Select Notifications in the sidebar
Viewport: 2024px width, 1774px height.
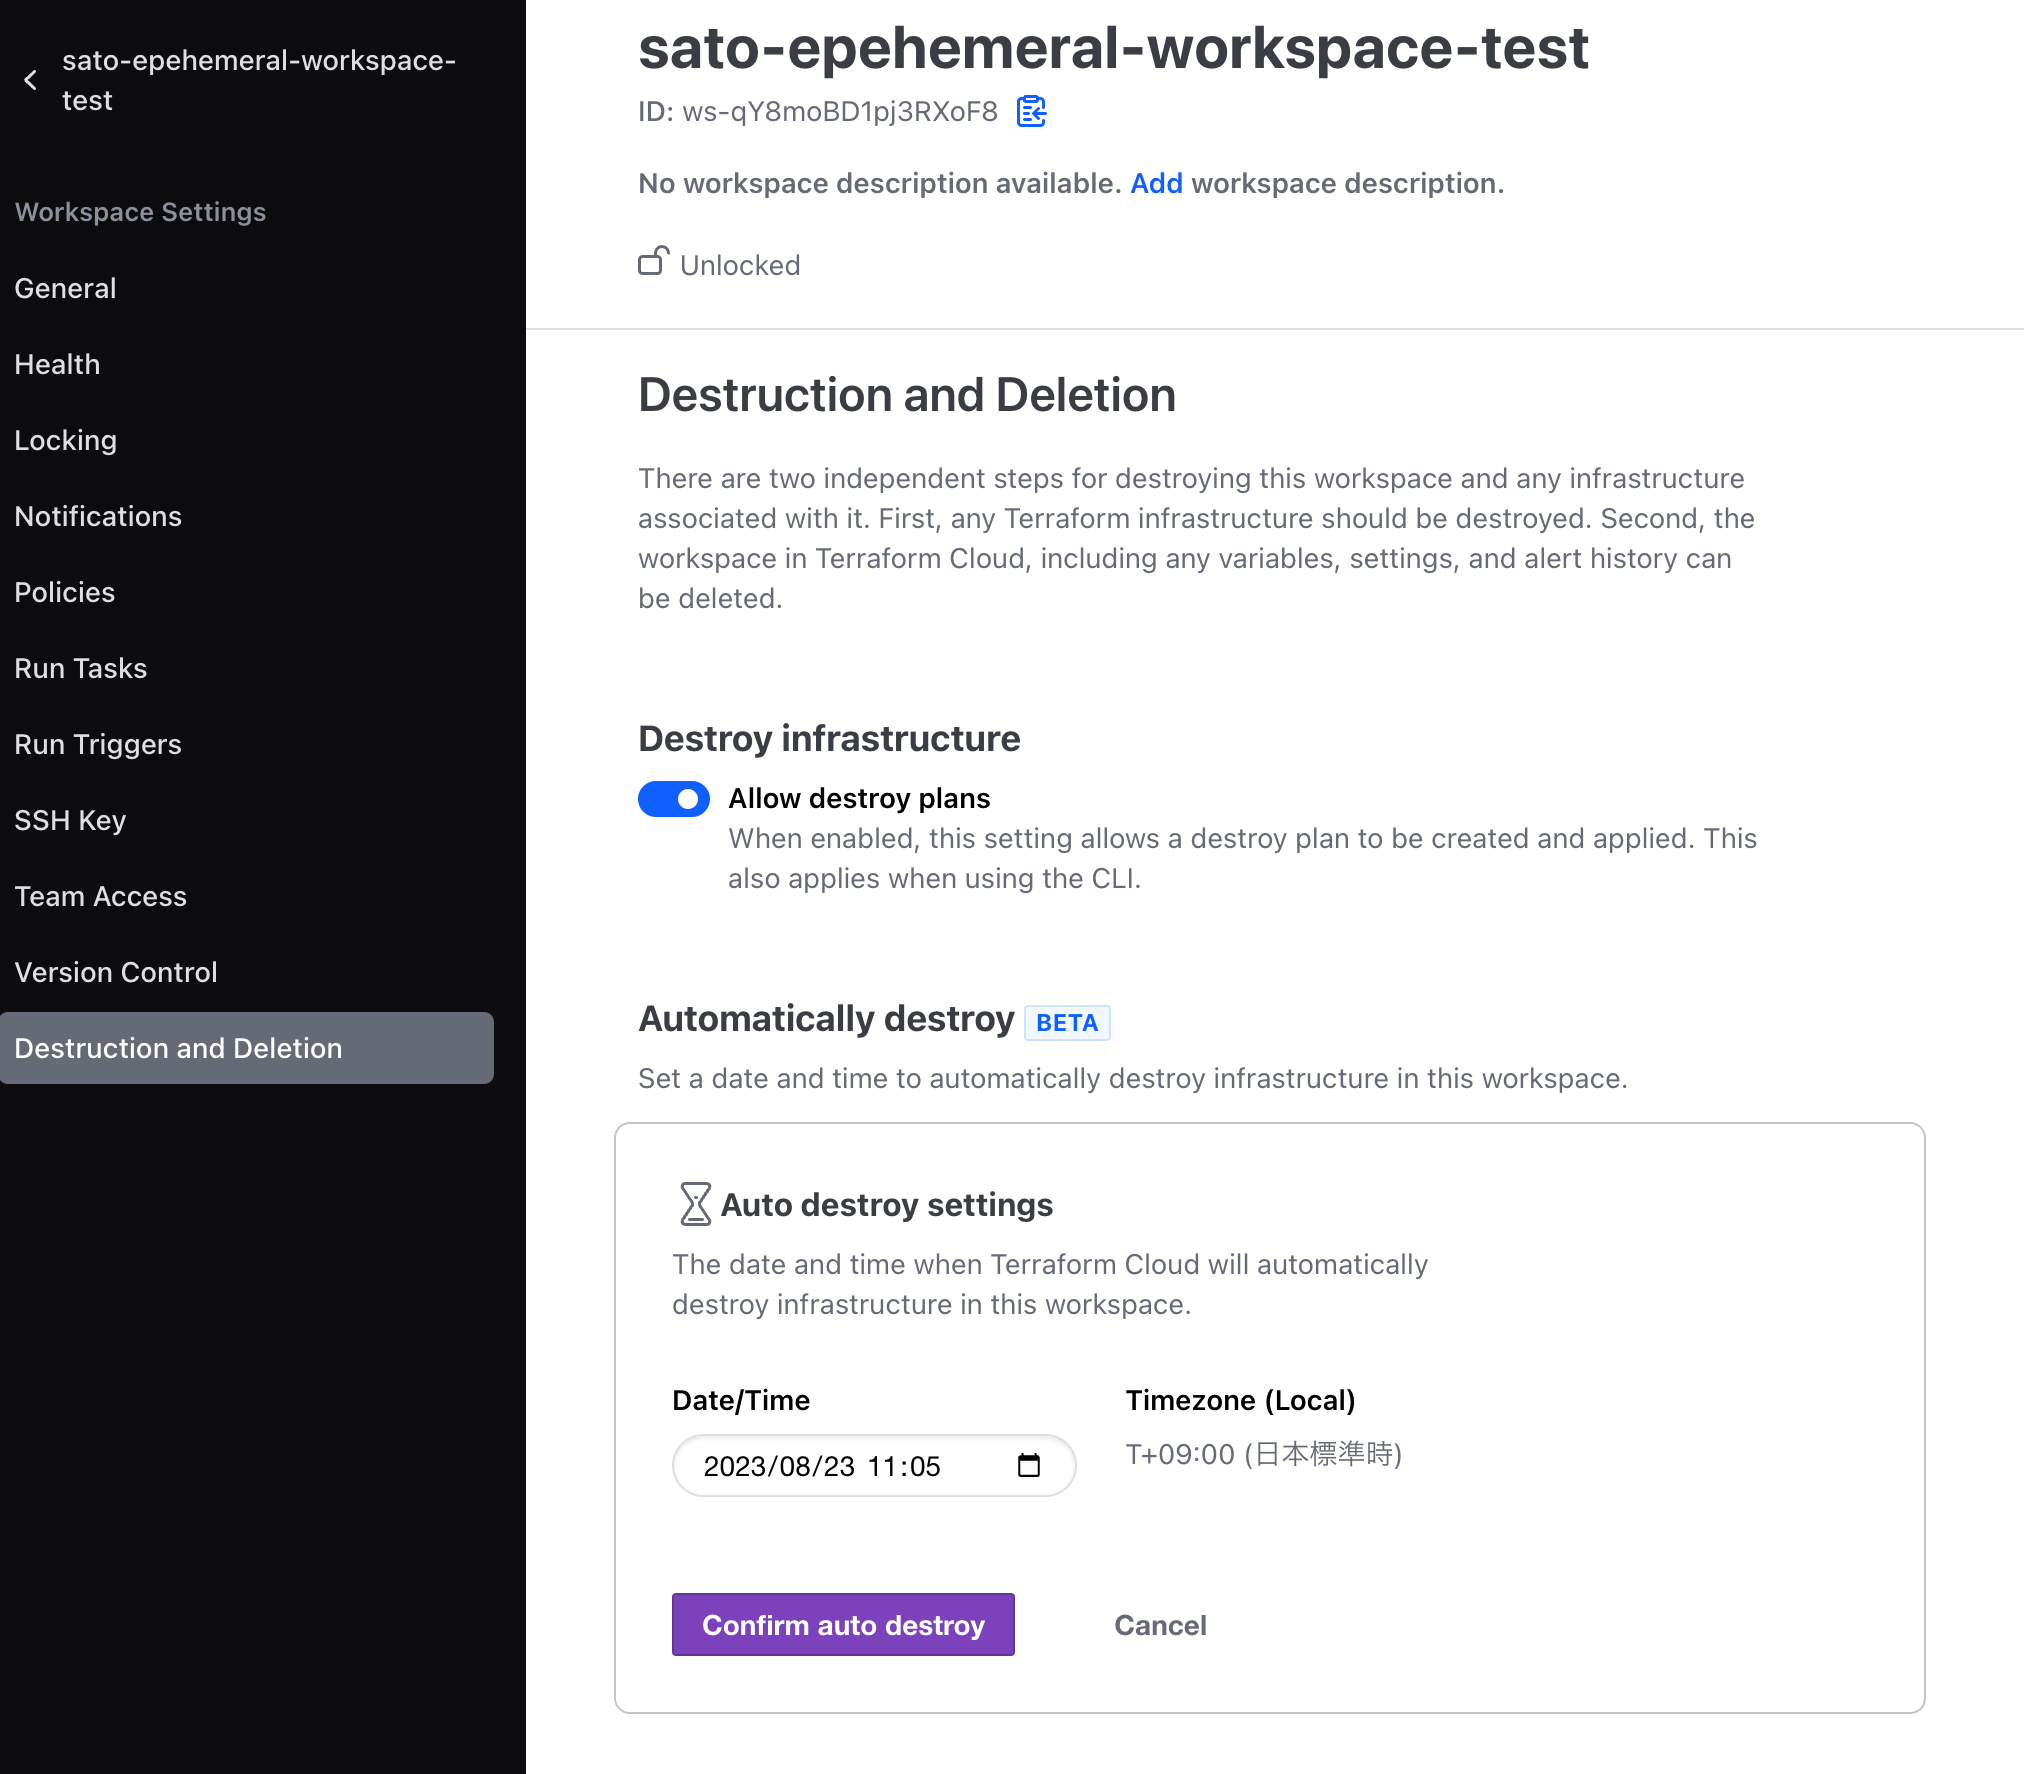(x=97, y=516)
